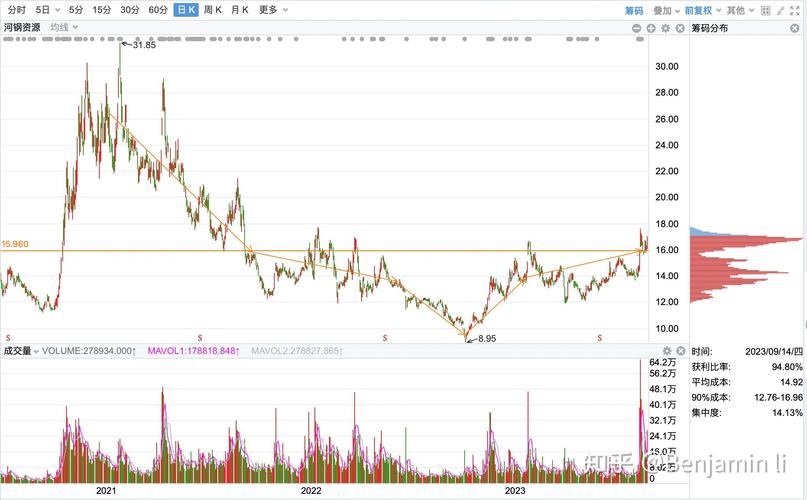Viewport: 807px width, 500px height.
Task: Click the 8.95 low price label
Action: pyautogui.click(x=487, y=339)
